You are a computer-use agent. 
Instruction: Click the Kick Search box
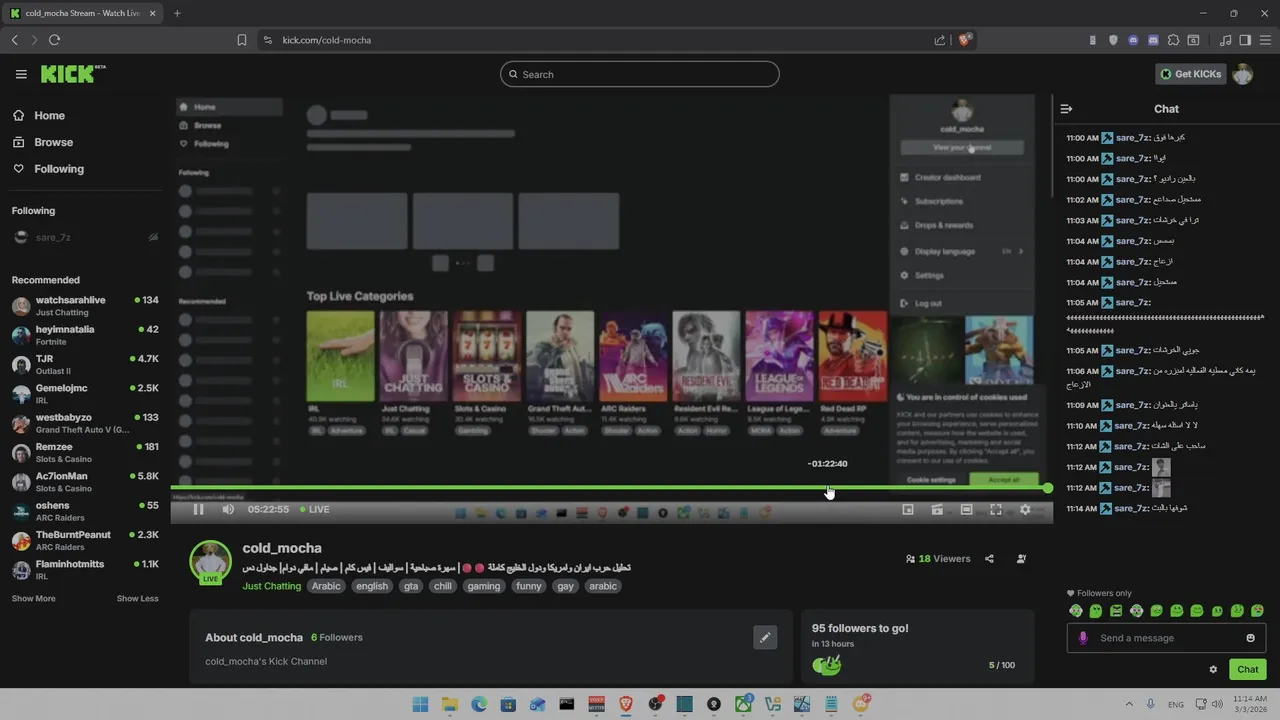pyautogui.click(x=640, y=74)
